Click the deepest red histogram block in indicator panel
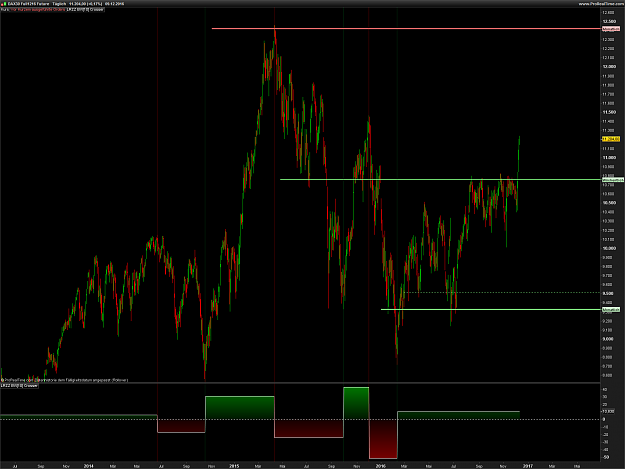Viewport: 625px width, 469px height. [383, 439]
